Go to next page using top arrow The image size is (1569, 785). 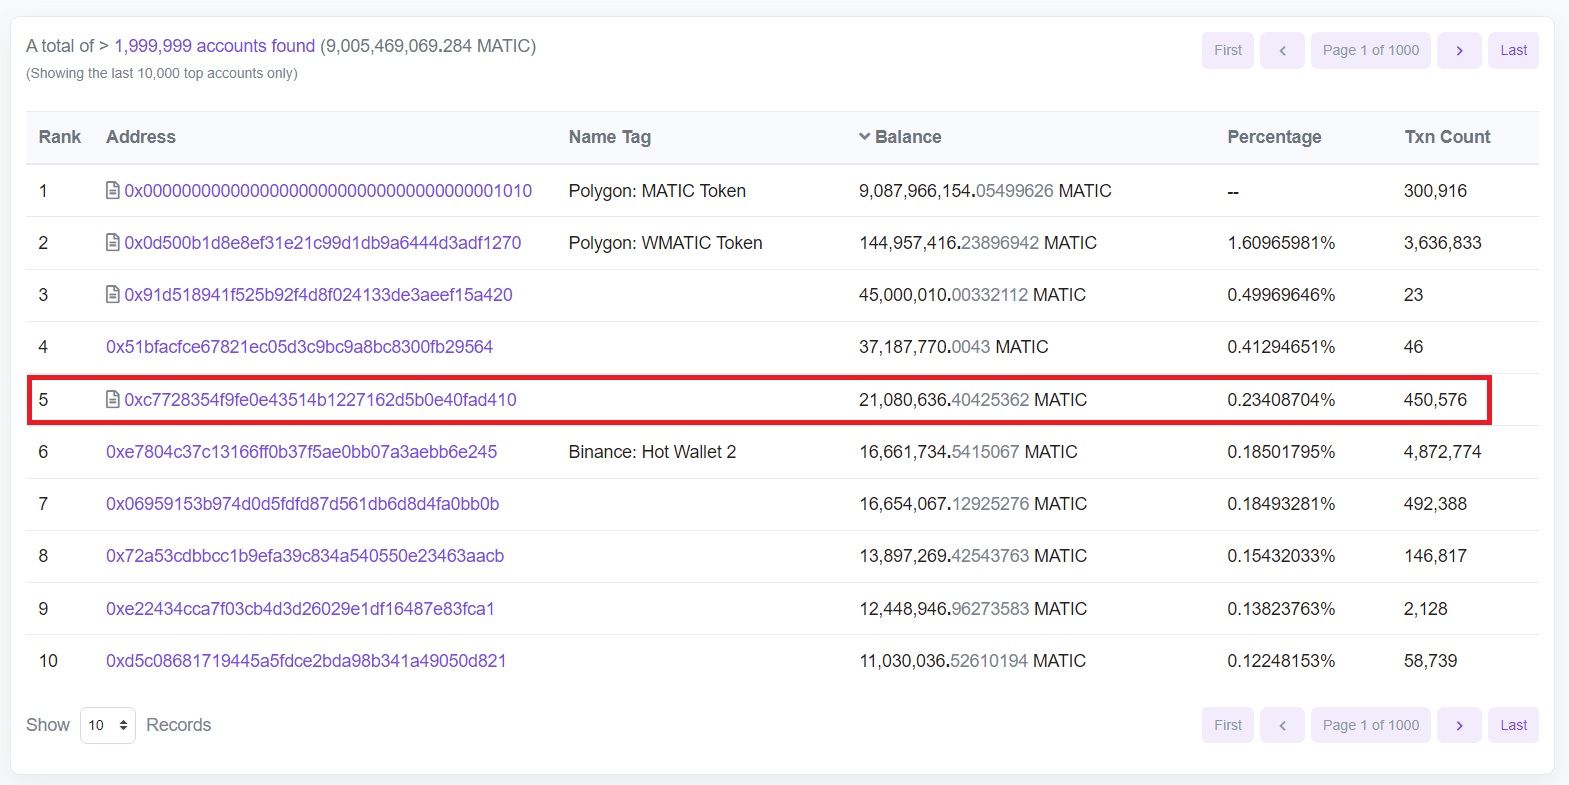point(1458,50)
